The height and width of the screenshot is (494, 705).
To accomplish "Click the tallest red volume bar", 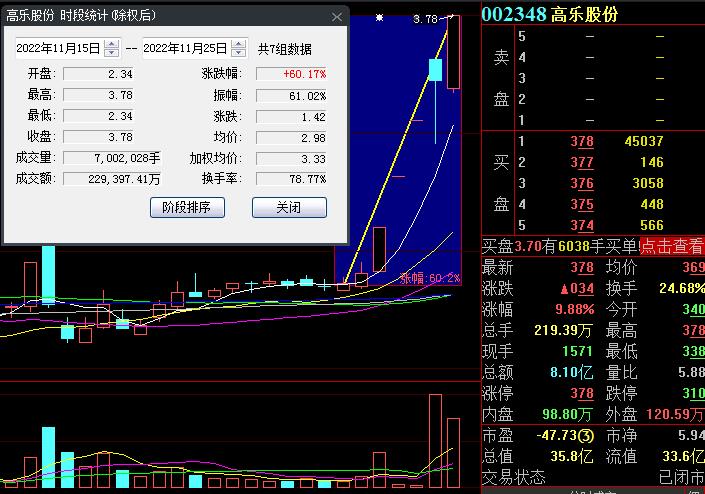I will click(x=436, y=440).
